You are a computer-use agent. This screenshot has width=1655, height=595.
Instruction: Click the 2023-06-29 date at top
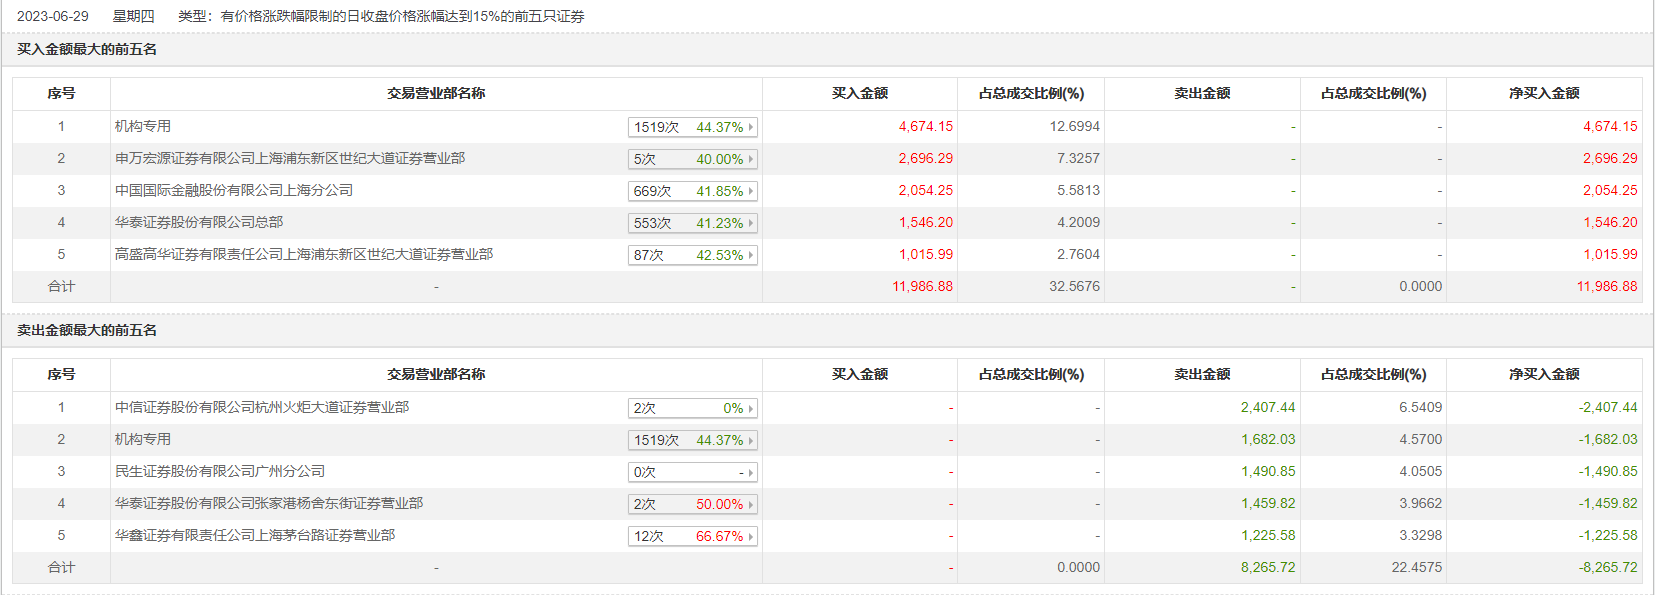tap(53, 16)
